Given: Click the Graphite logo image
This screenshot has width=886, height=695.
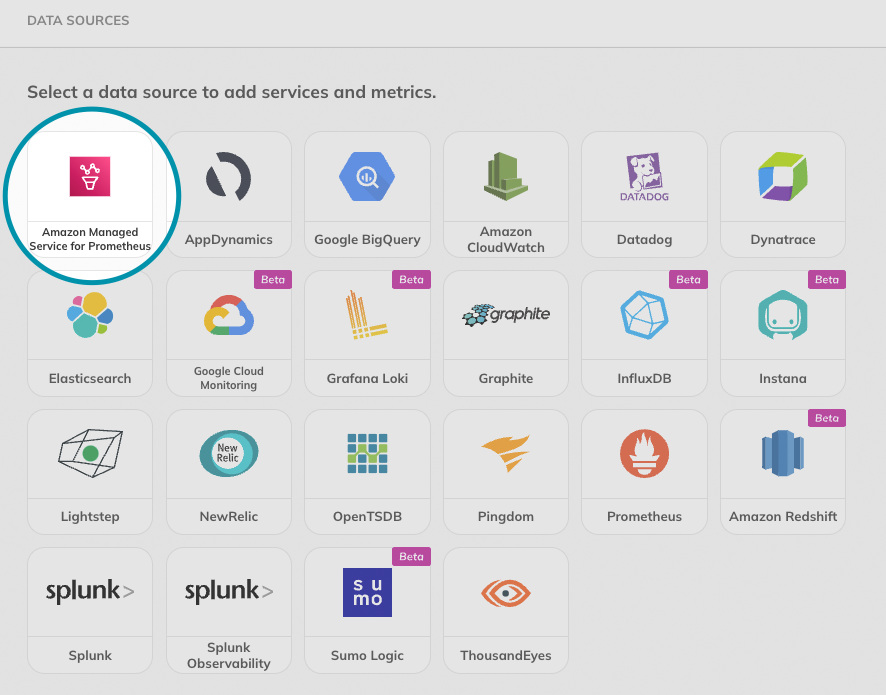Looking at the screenshot, I should (506, 315).
